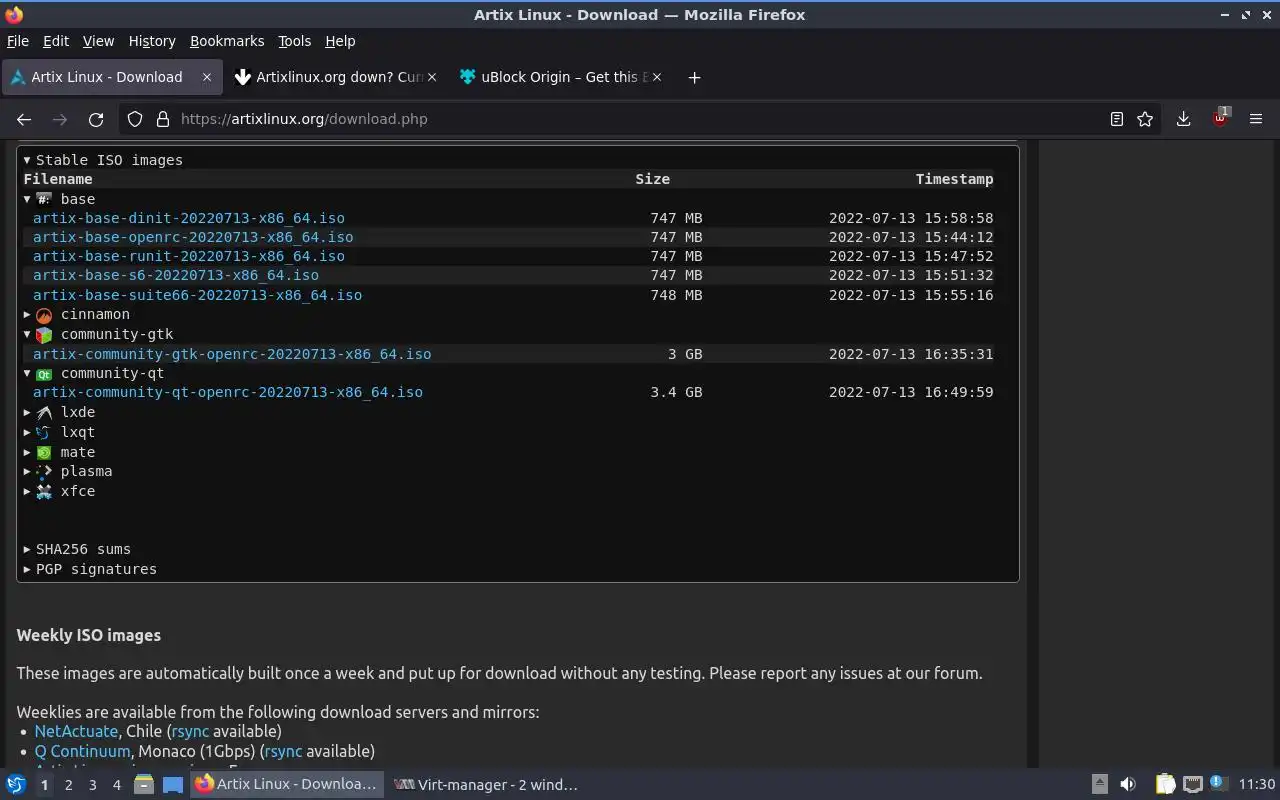The image size is (1280, 800).
Task: Open the Tools menu
Action: coord(295,41)
